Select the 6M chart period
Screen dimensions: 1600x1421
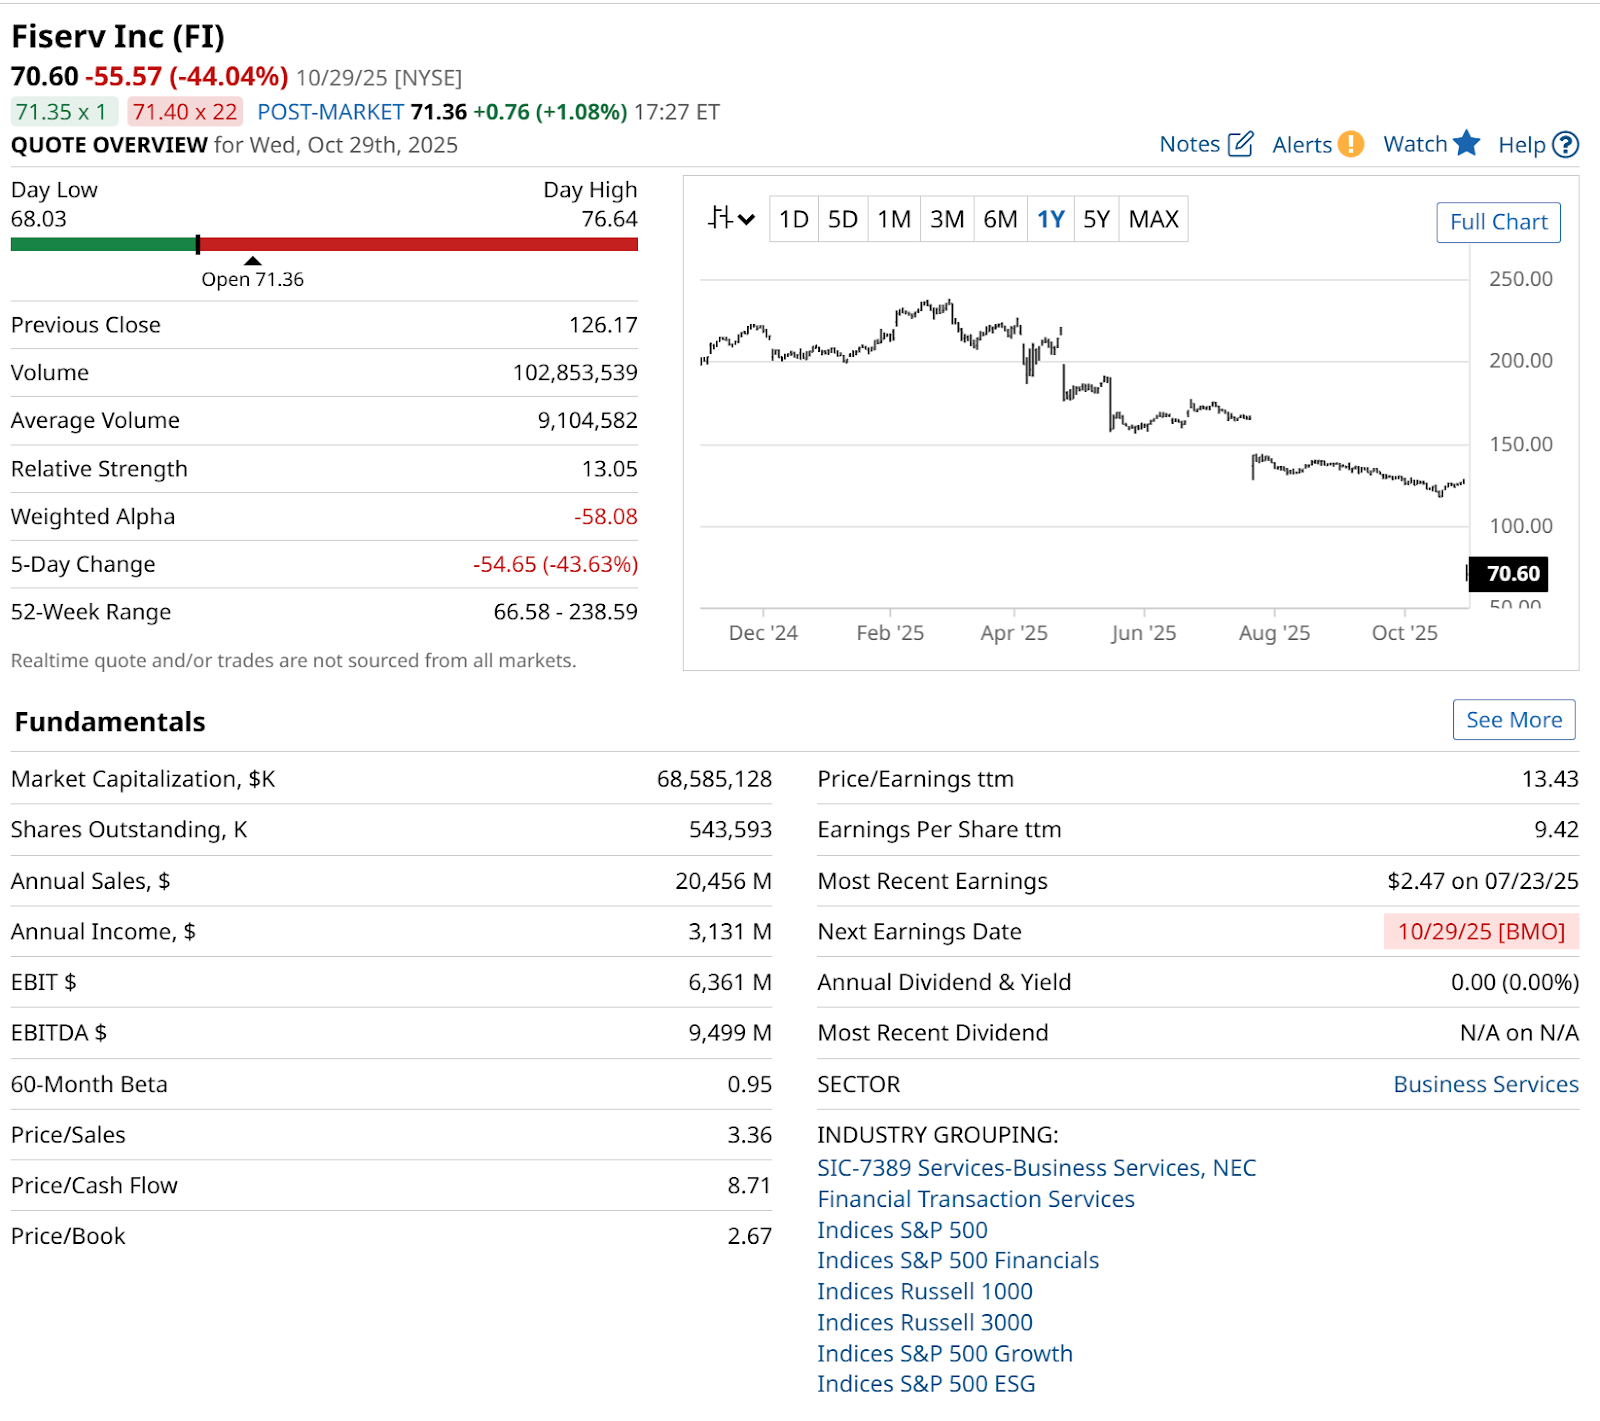[x=1000, y=219]
